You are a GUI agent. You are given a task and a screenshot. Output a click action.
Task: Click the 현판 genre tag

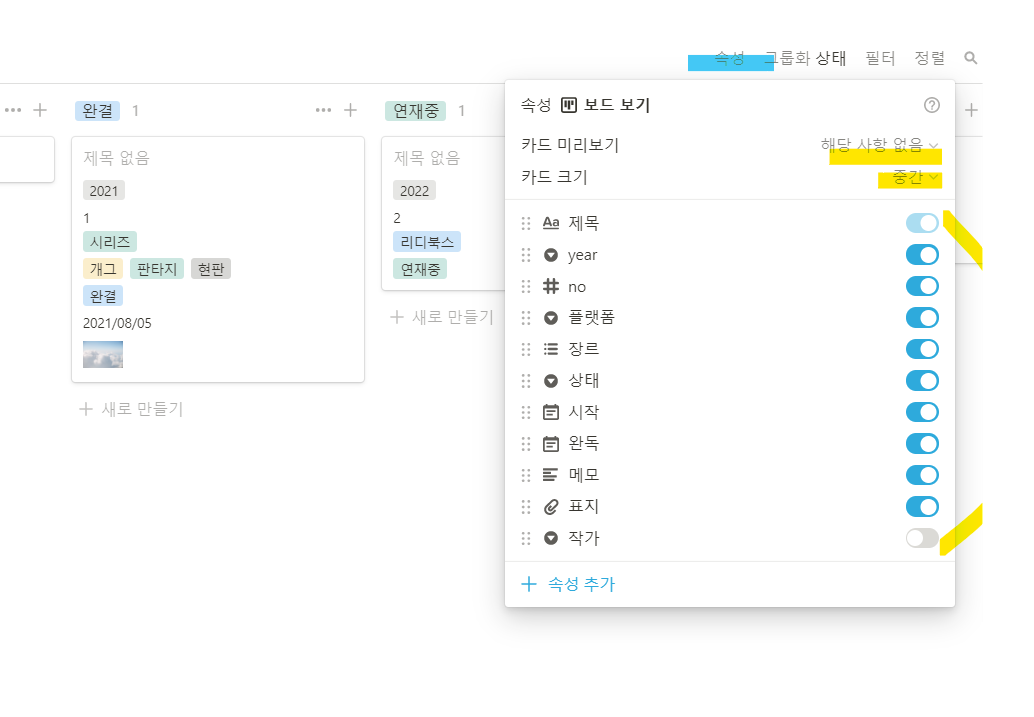[211, 269]
